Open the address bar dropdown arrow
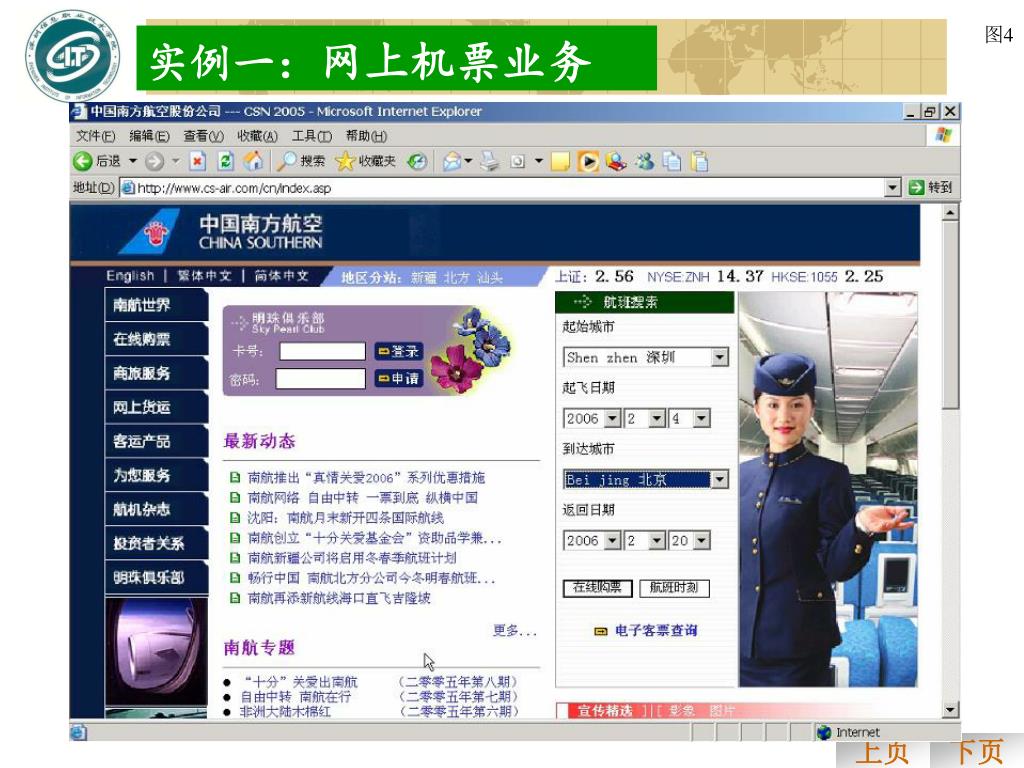 893,188
